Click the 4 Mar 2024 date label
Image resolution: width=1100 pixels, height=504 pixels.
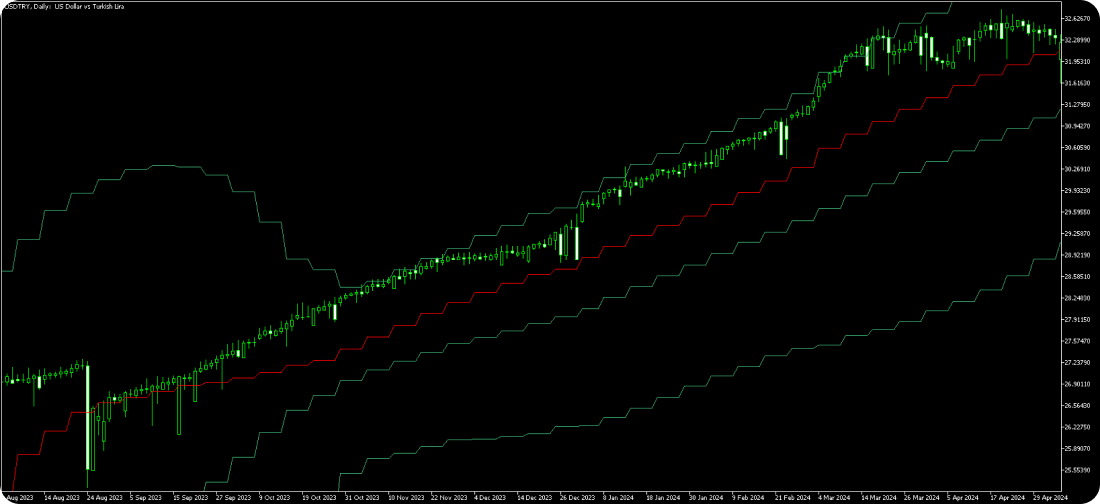pos(833,496)
